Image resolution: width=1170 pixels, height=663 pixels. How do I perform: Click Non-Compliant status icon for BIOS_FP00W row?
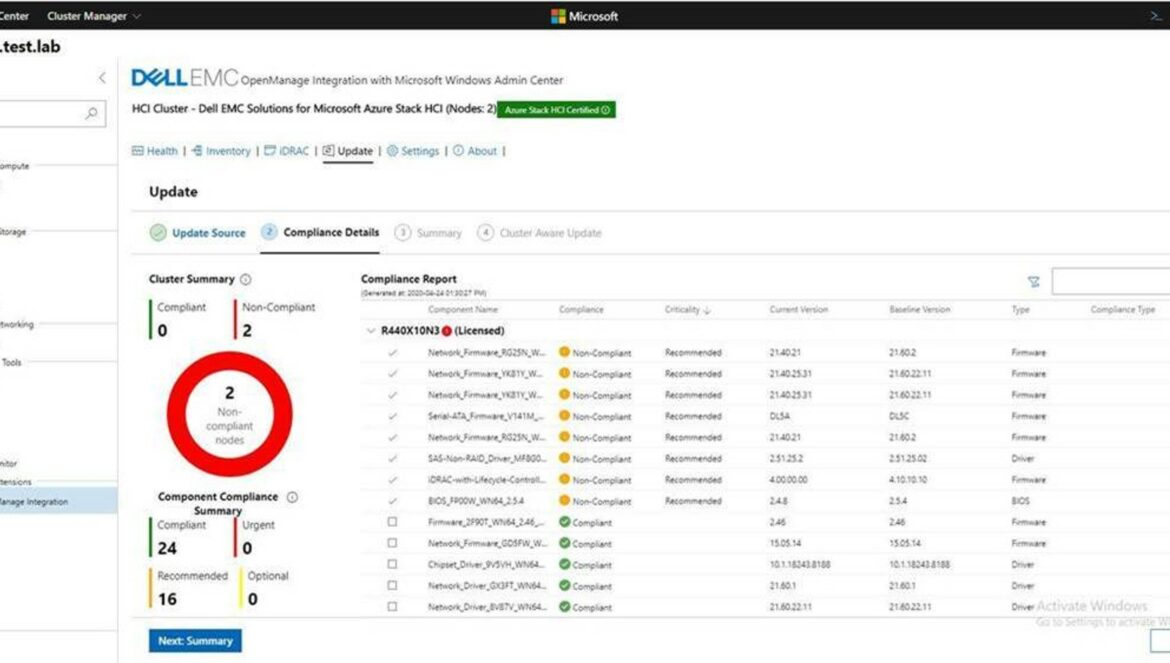(565, 500)
